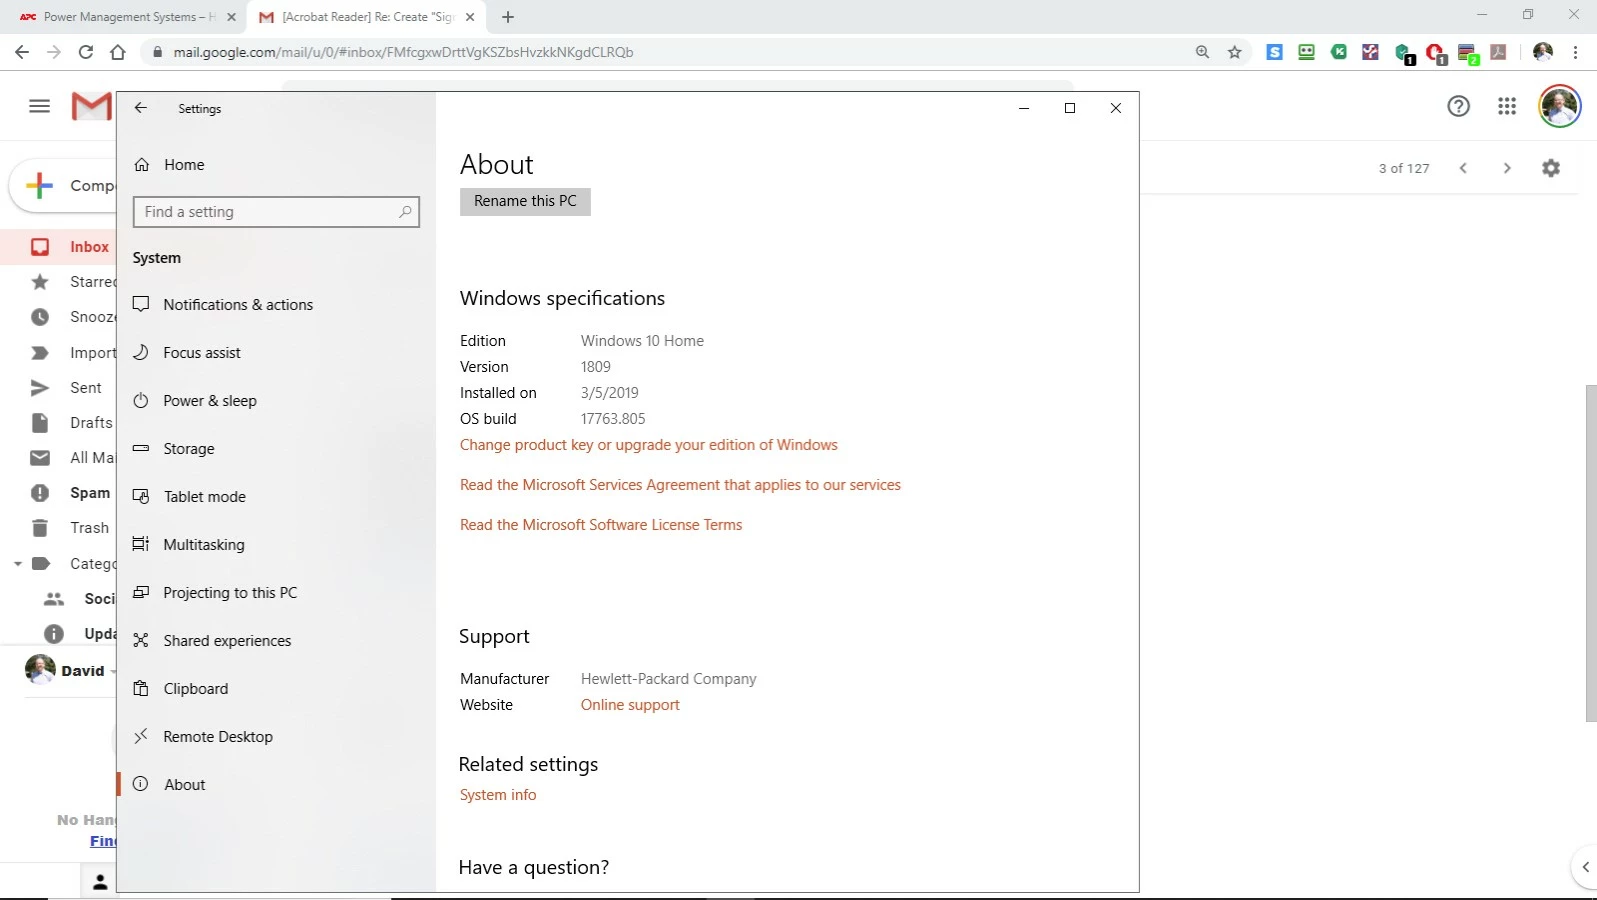Click the Adobe Acrobat extension icon
Viewport: 1597px width, 900px height.
tap(1498, 52)
